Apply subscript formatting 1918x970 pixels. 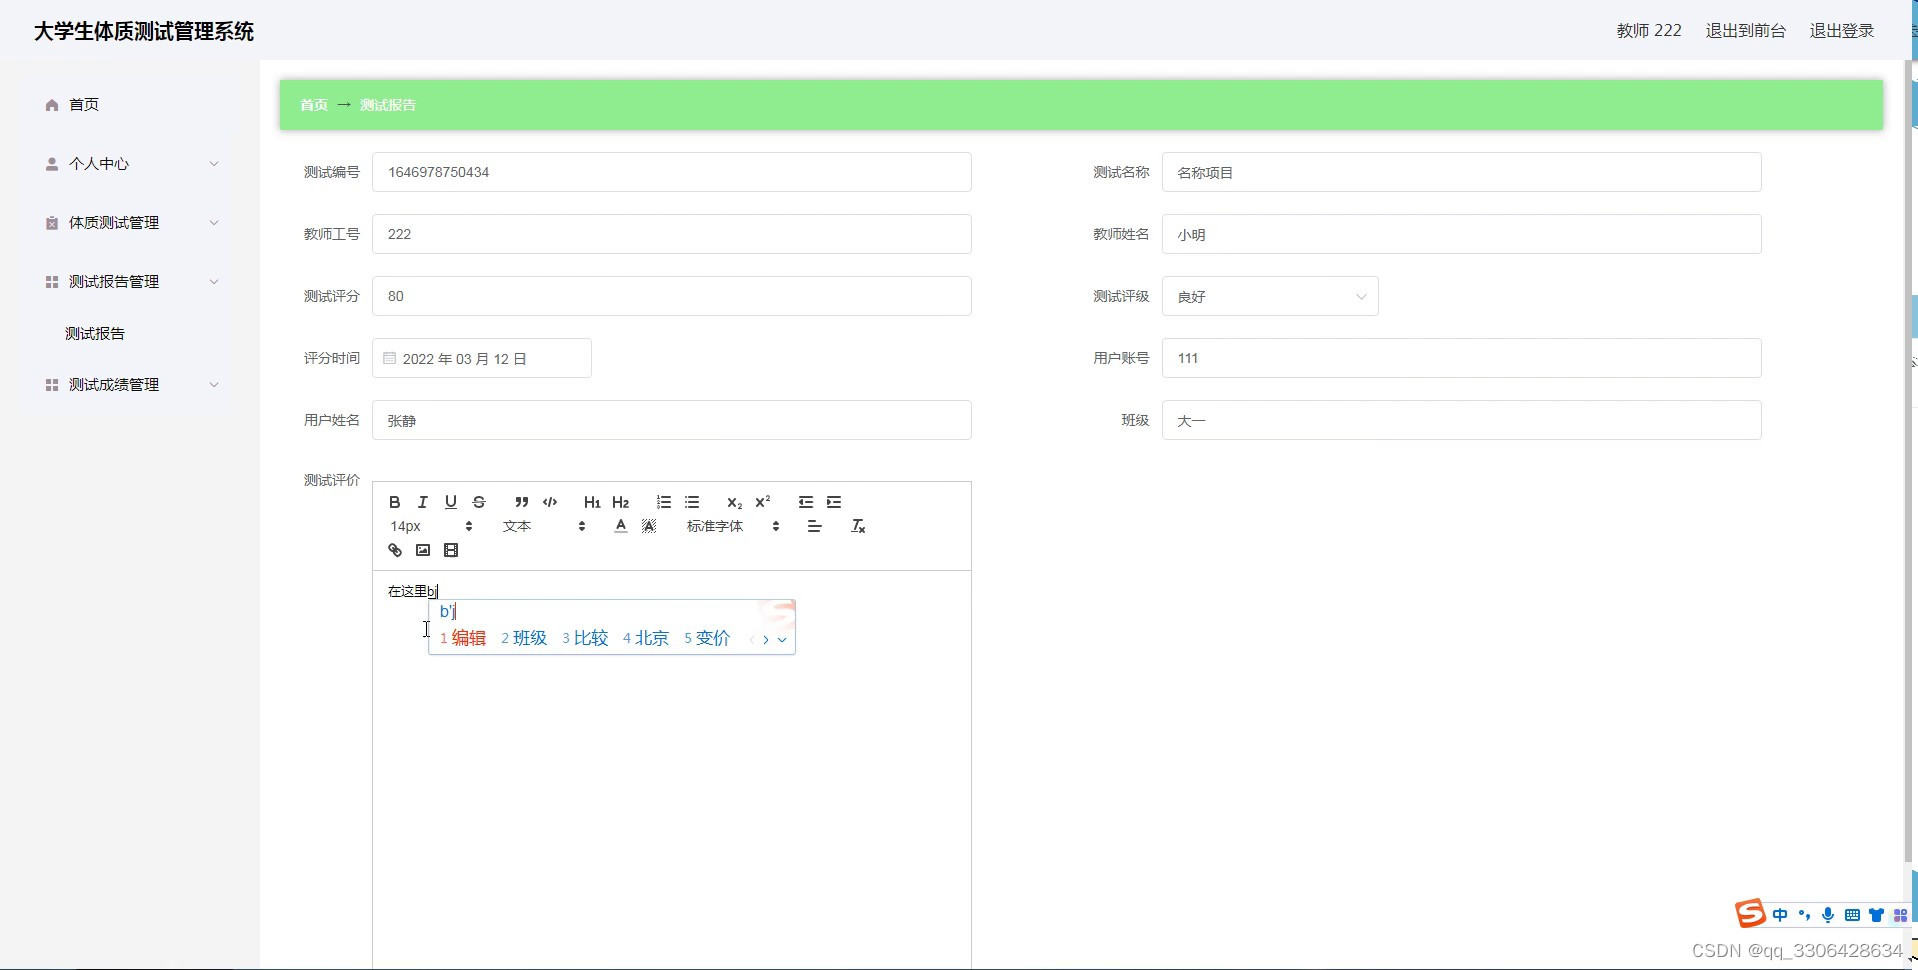734,502
